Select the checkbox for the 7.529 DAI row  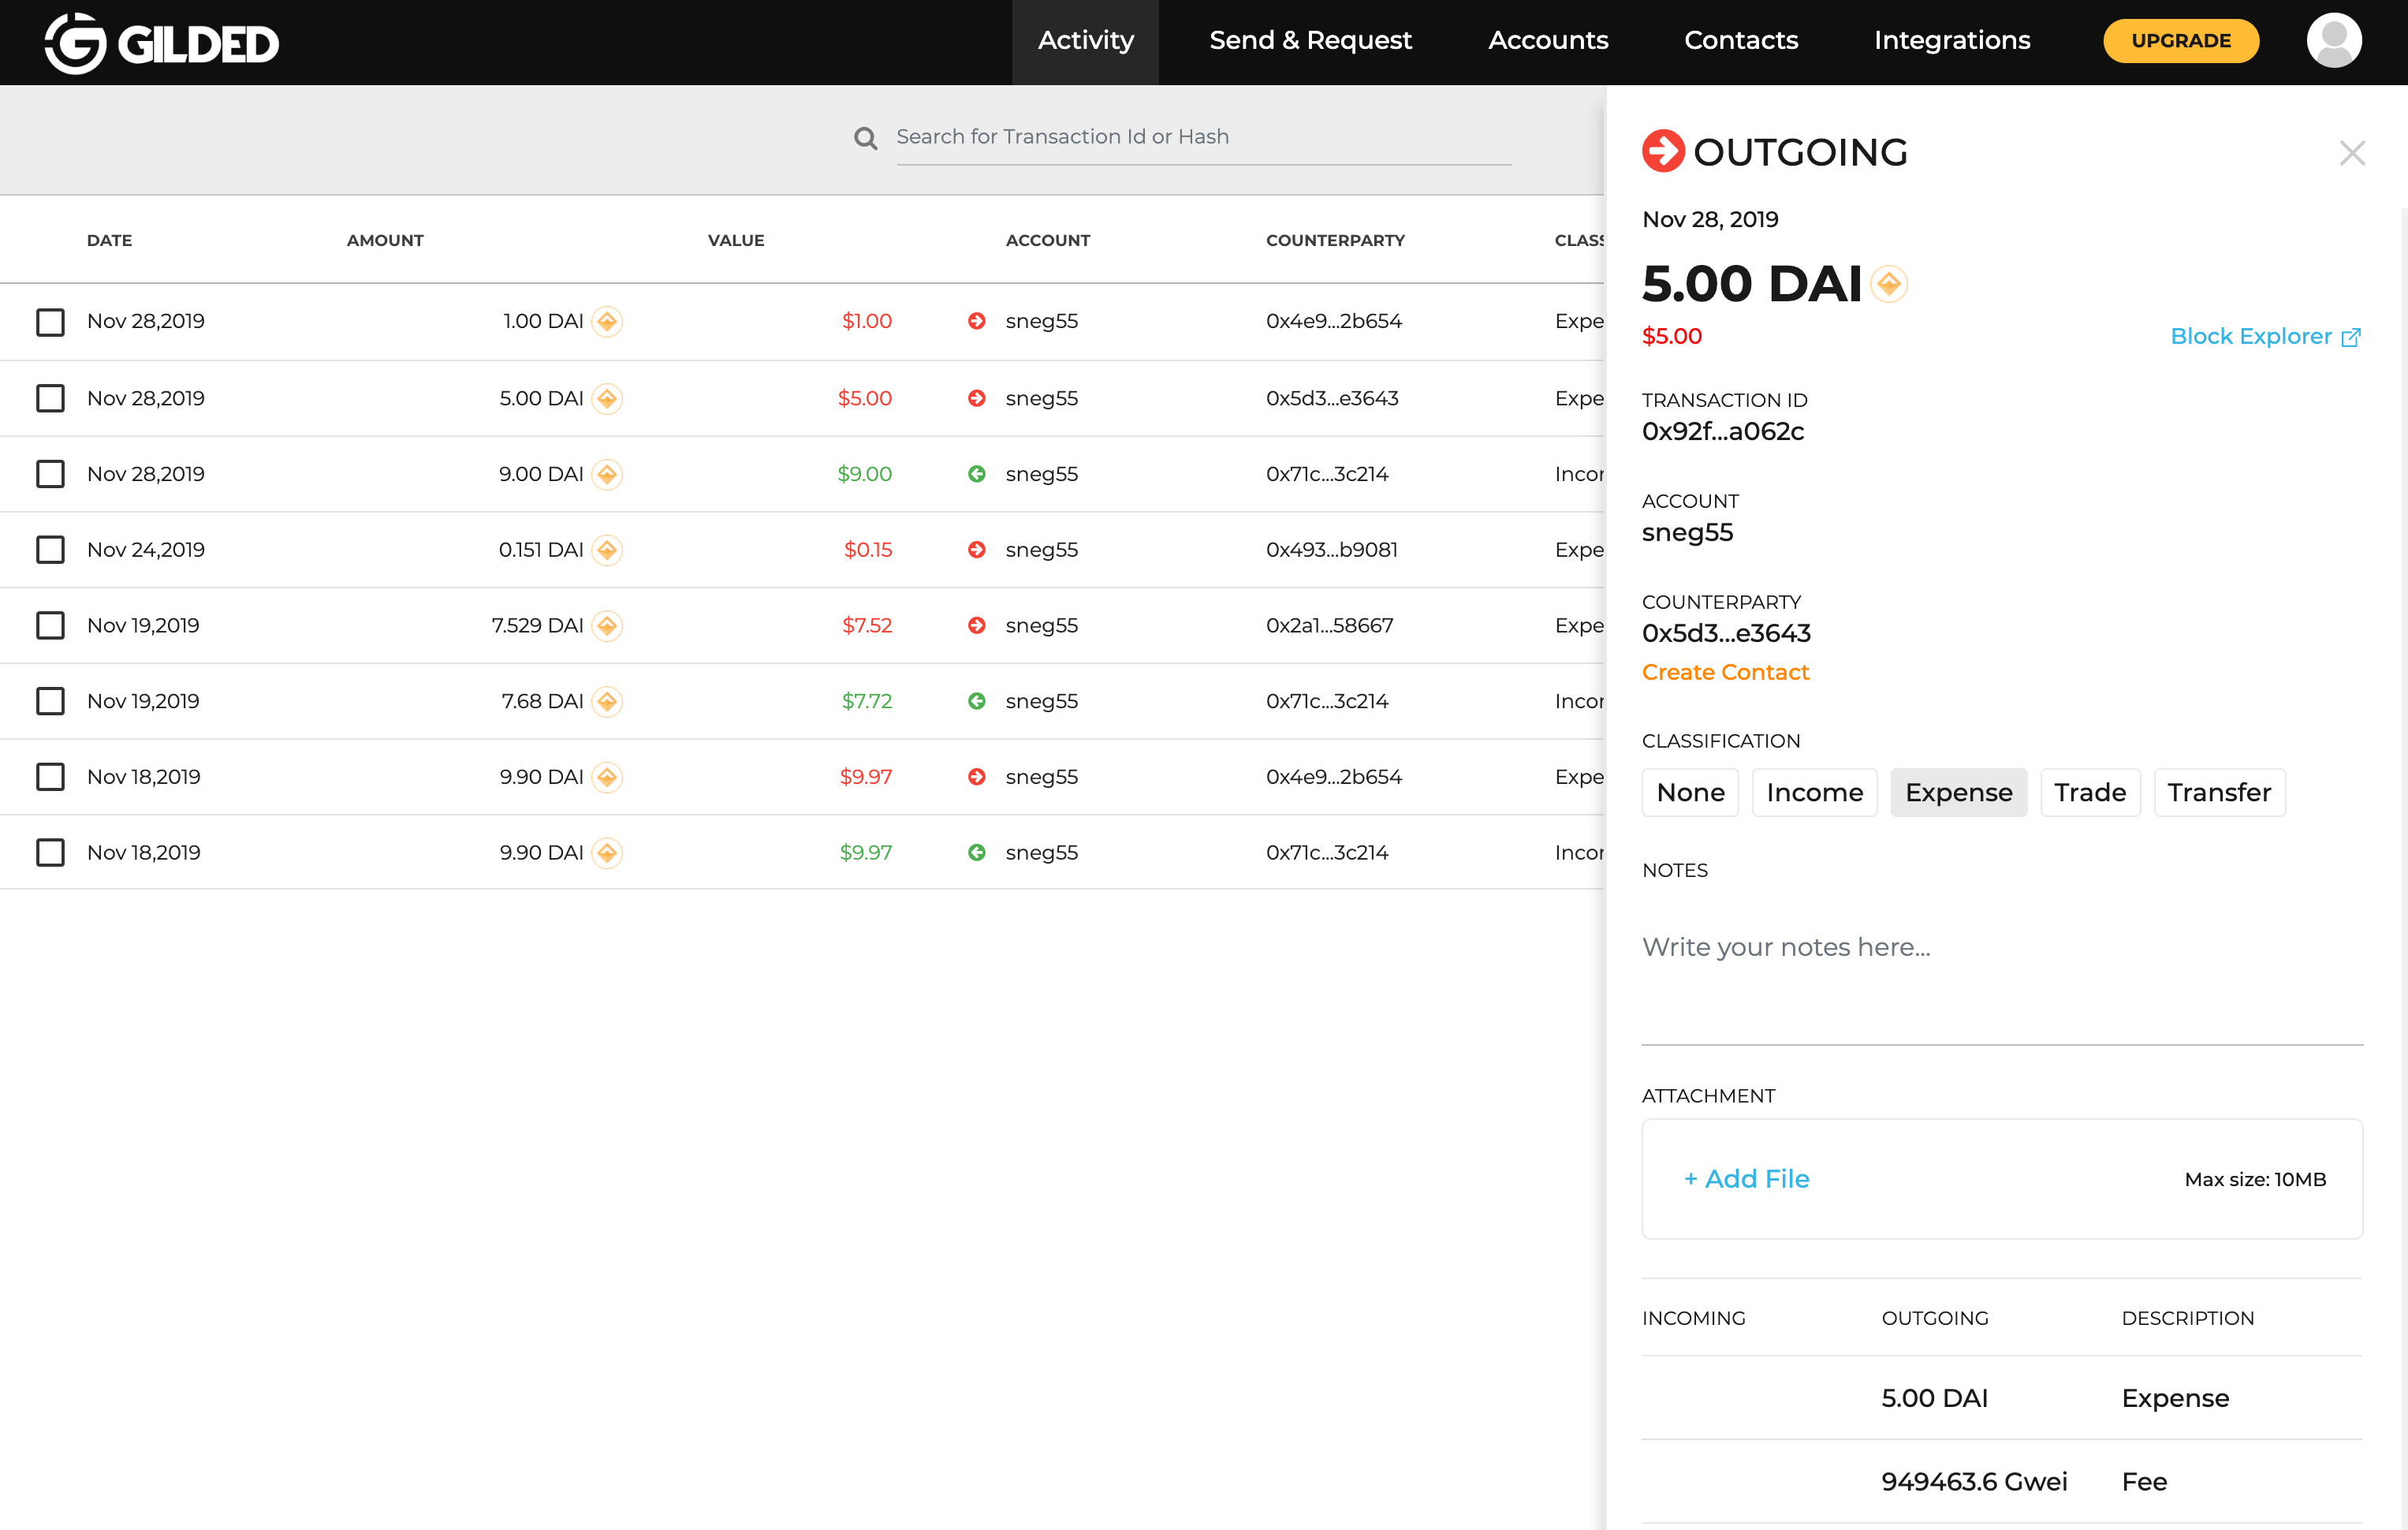click(x=50, y=626)
